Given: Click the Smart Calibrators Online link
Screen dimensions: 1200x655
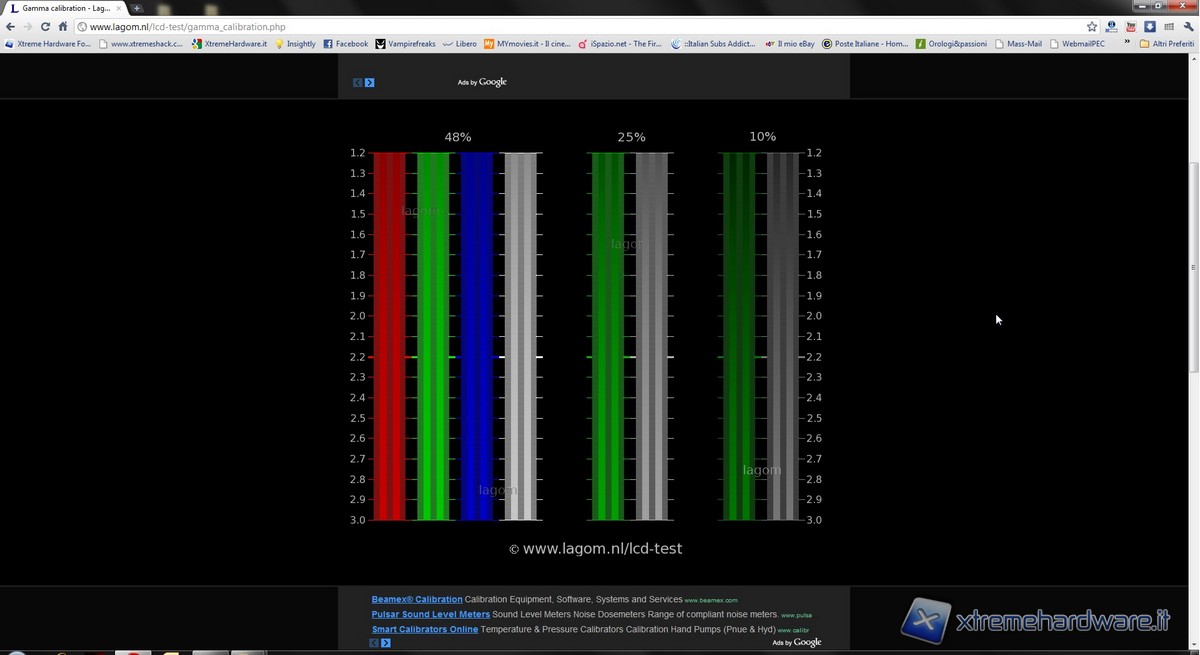Looking at the screenshot, I should coord(424,629).
